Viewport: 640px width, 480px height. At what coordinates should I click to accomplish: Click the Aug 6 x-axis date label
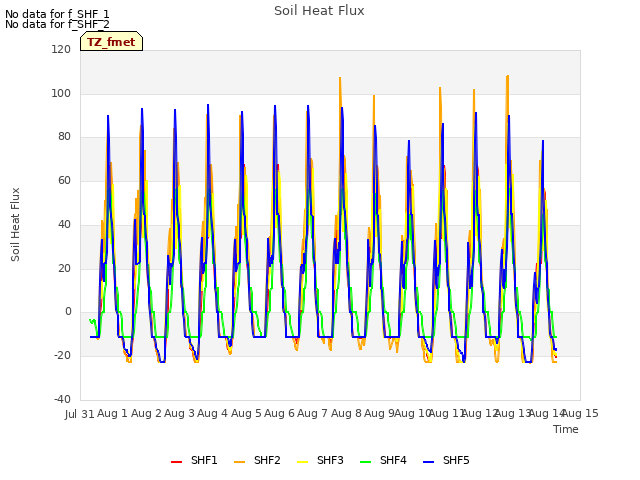click(x=279, y=413)
